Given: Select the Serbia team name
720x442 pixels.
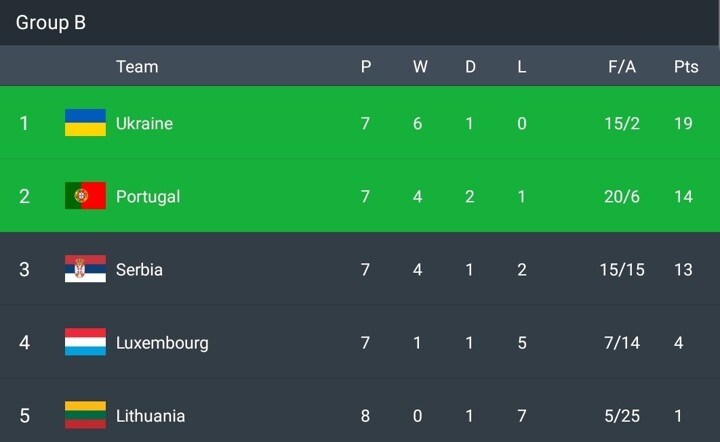Looking at the screenshot, I should pyautogui.click(x=139, y=269).
